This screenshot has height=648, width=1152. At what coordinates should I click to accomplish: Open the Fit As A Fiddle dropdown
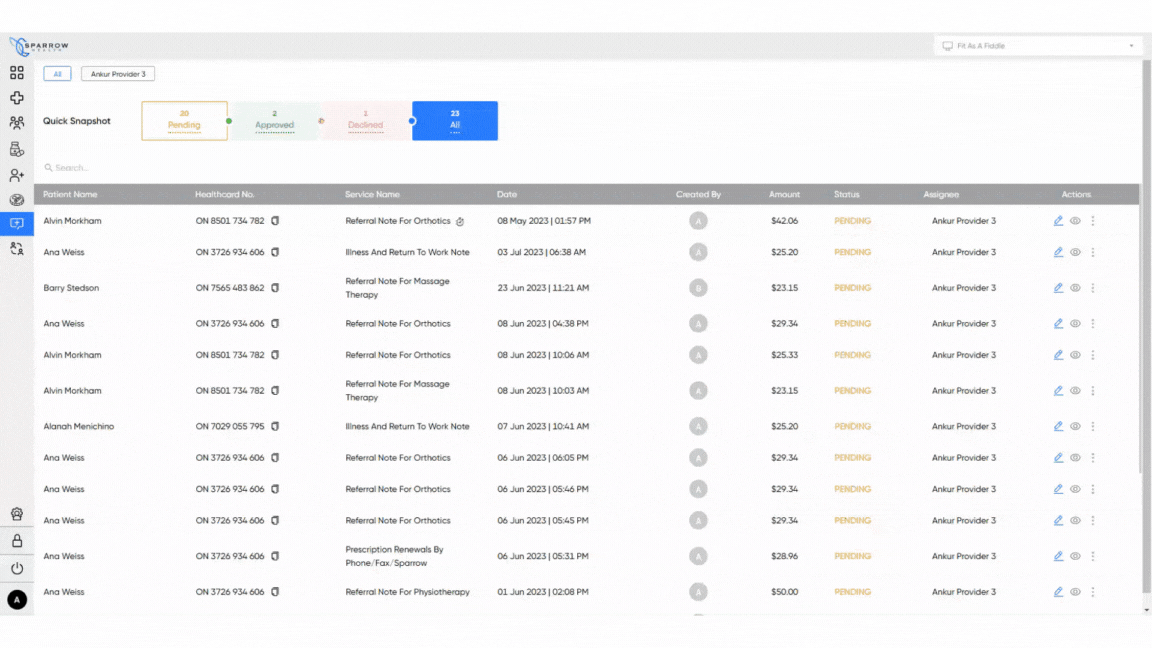coord(1038,46)
